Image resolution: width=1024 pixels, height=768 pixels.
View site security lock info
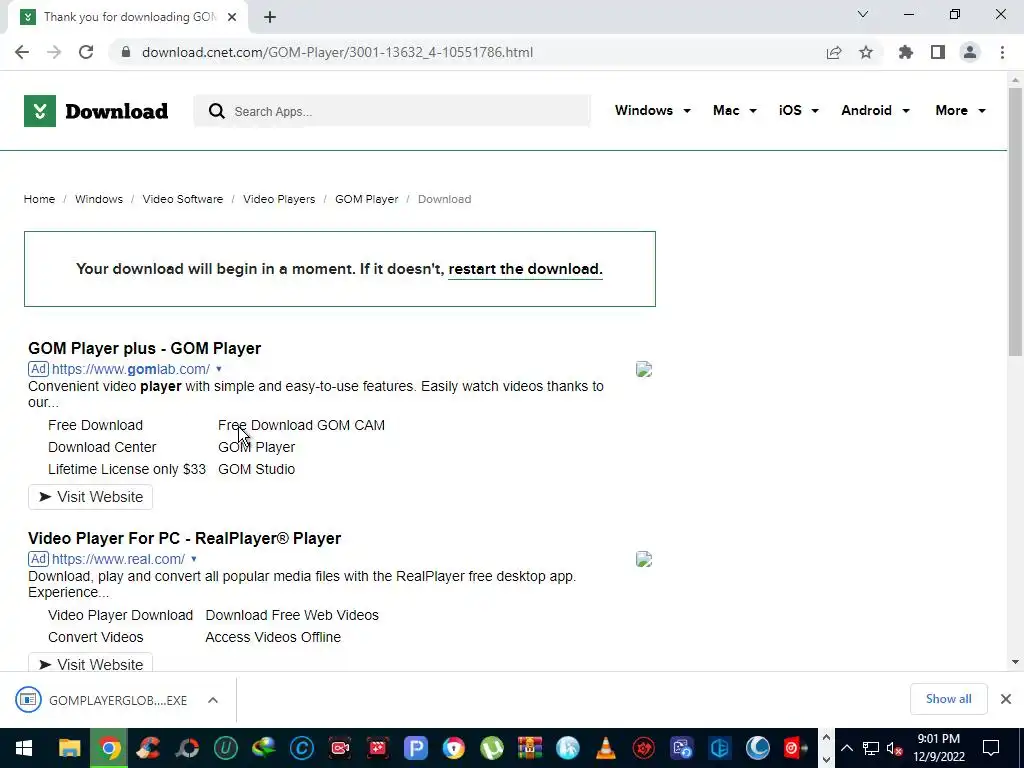126,52
